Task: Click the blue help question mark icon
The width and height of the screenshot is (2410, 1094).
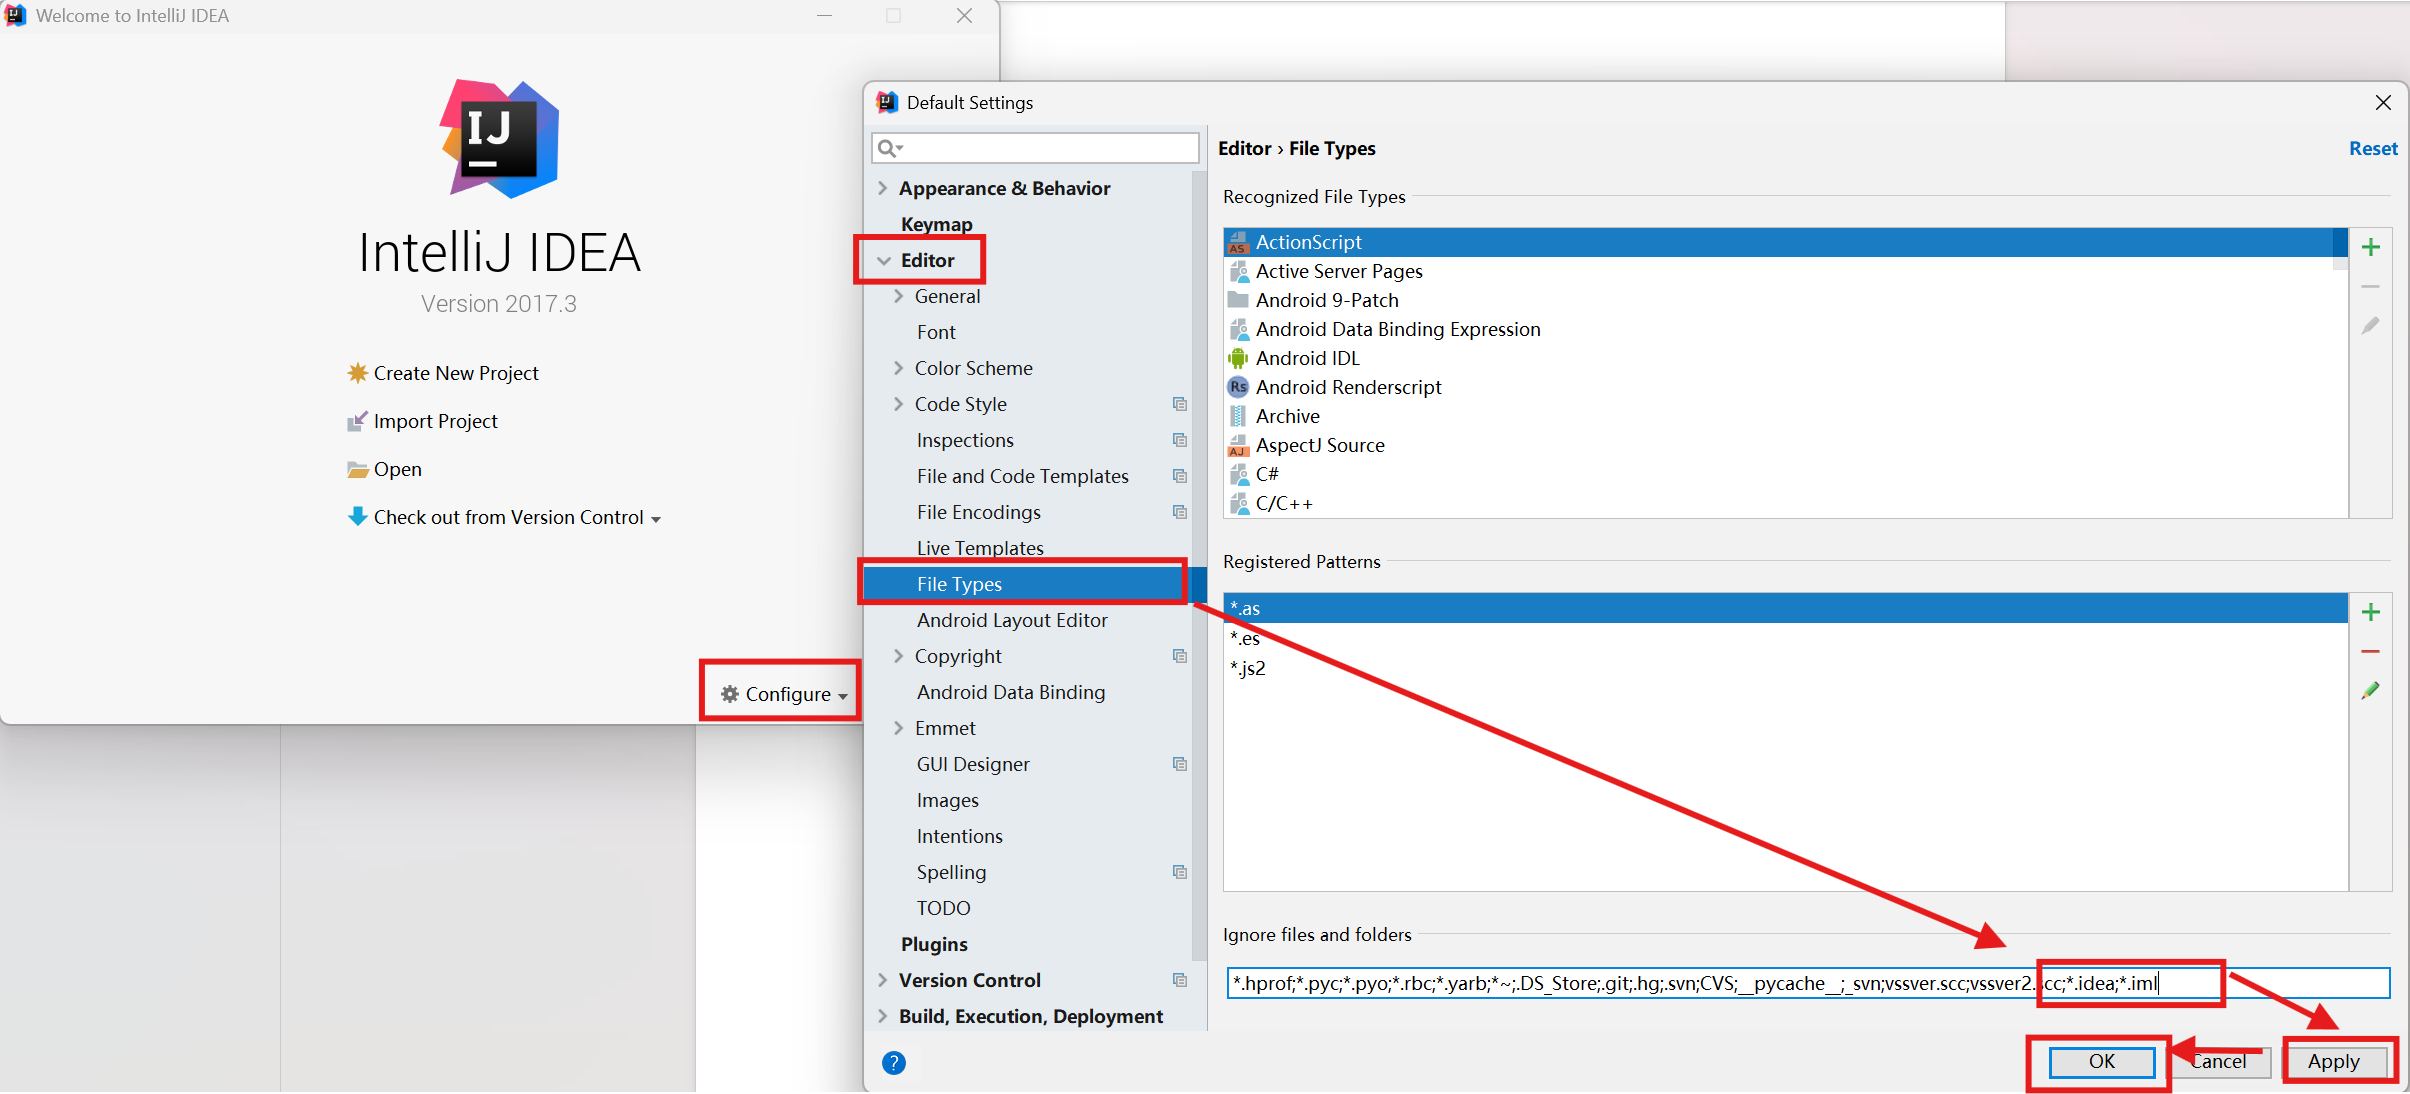Action: [x=893, y=1063]
